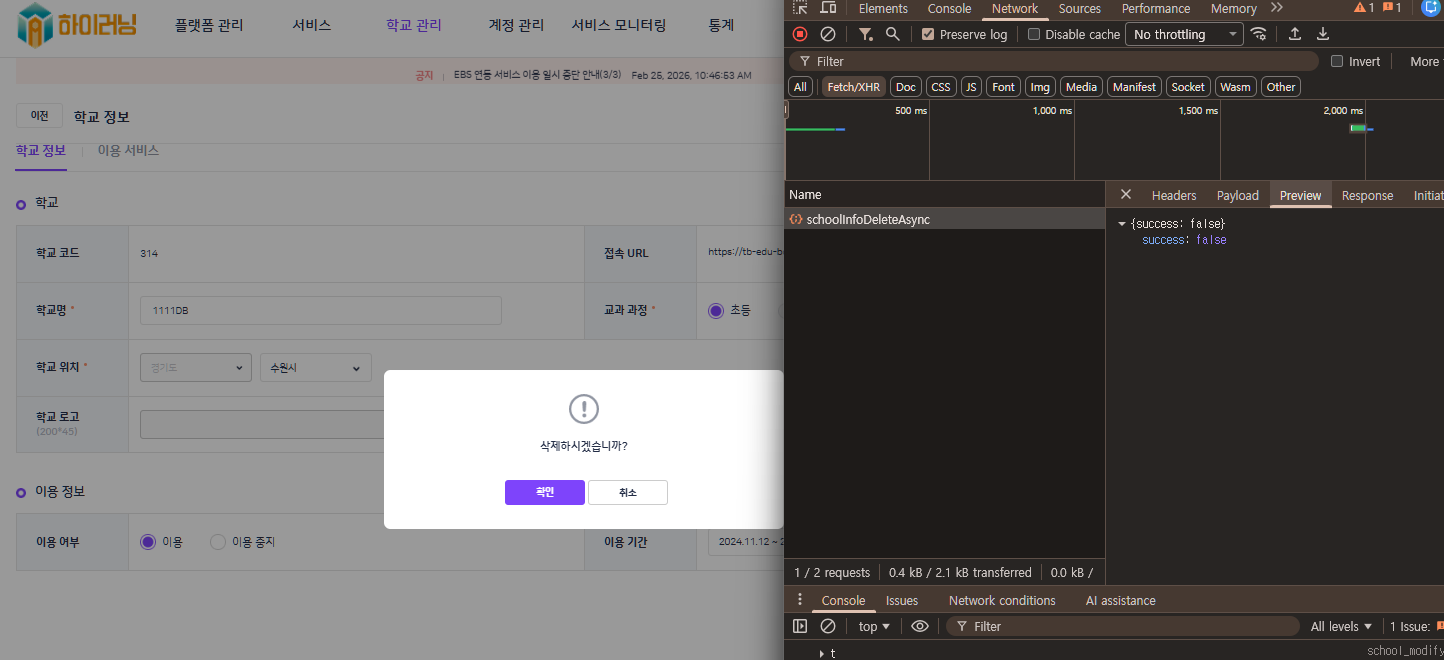Show console sidebar panel icon
1444x660 pixels.
click(x=800, y=626)
